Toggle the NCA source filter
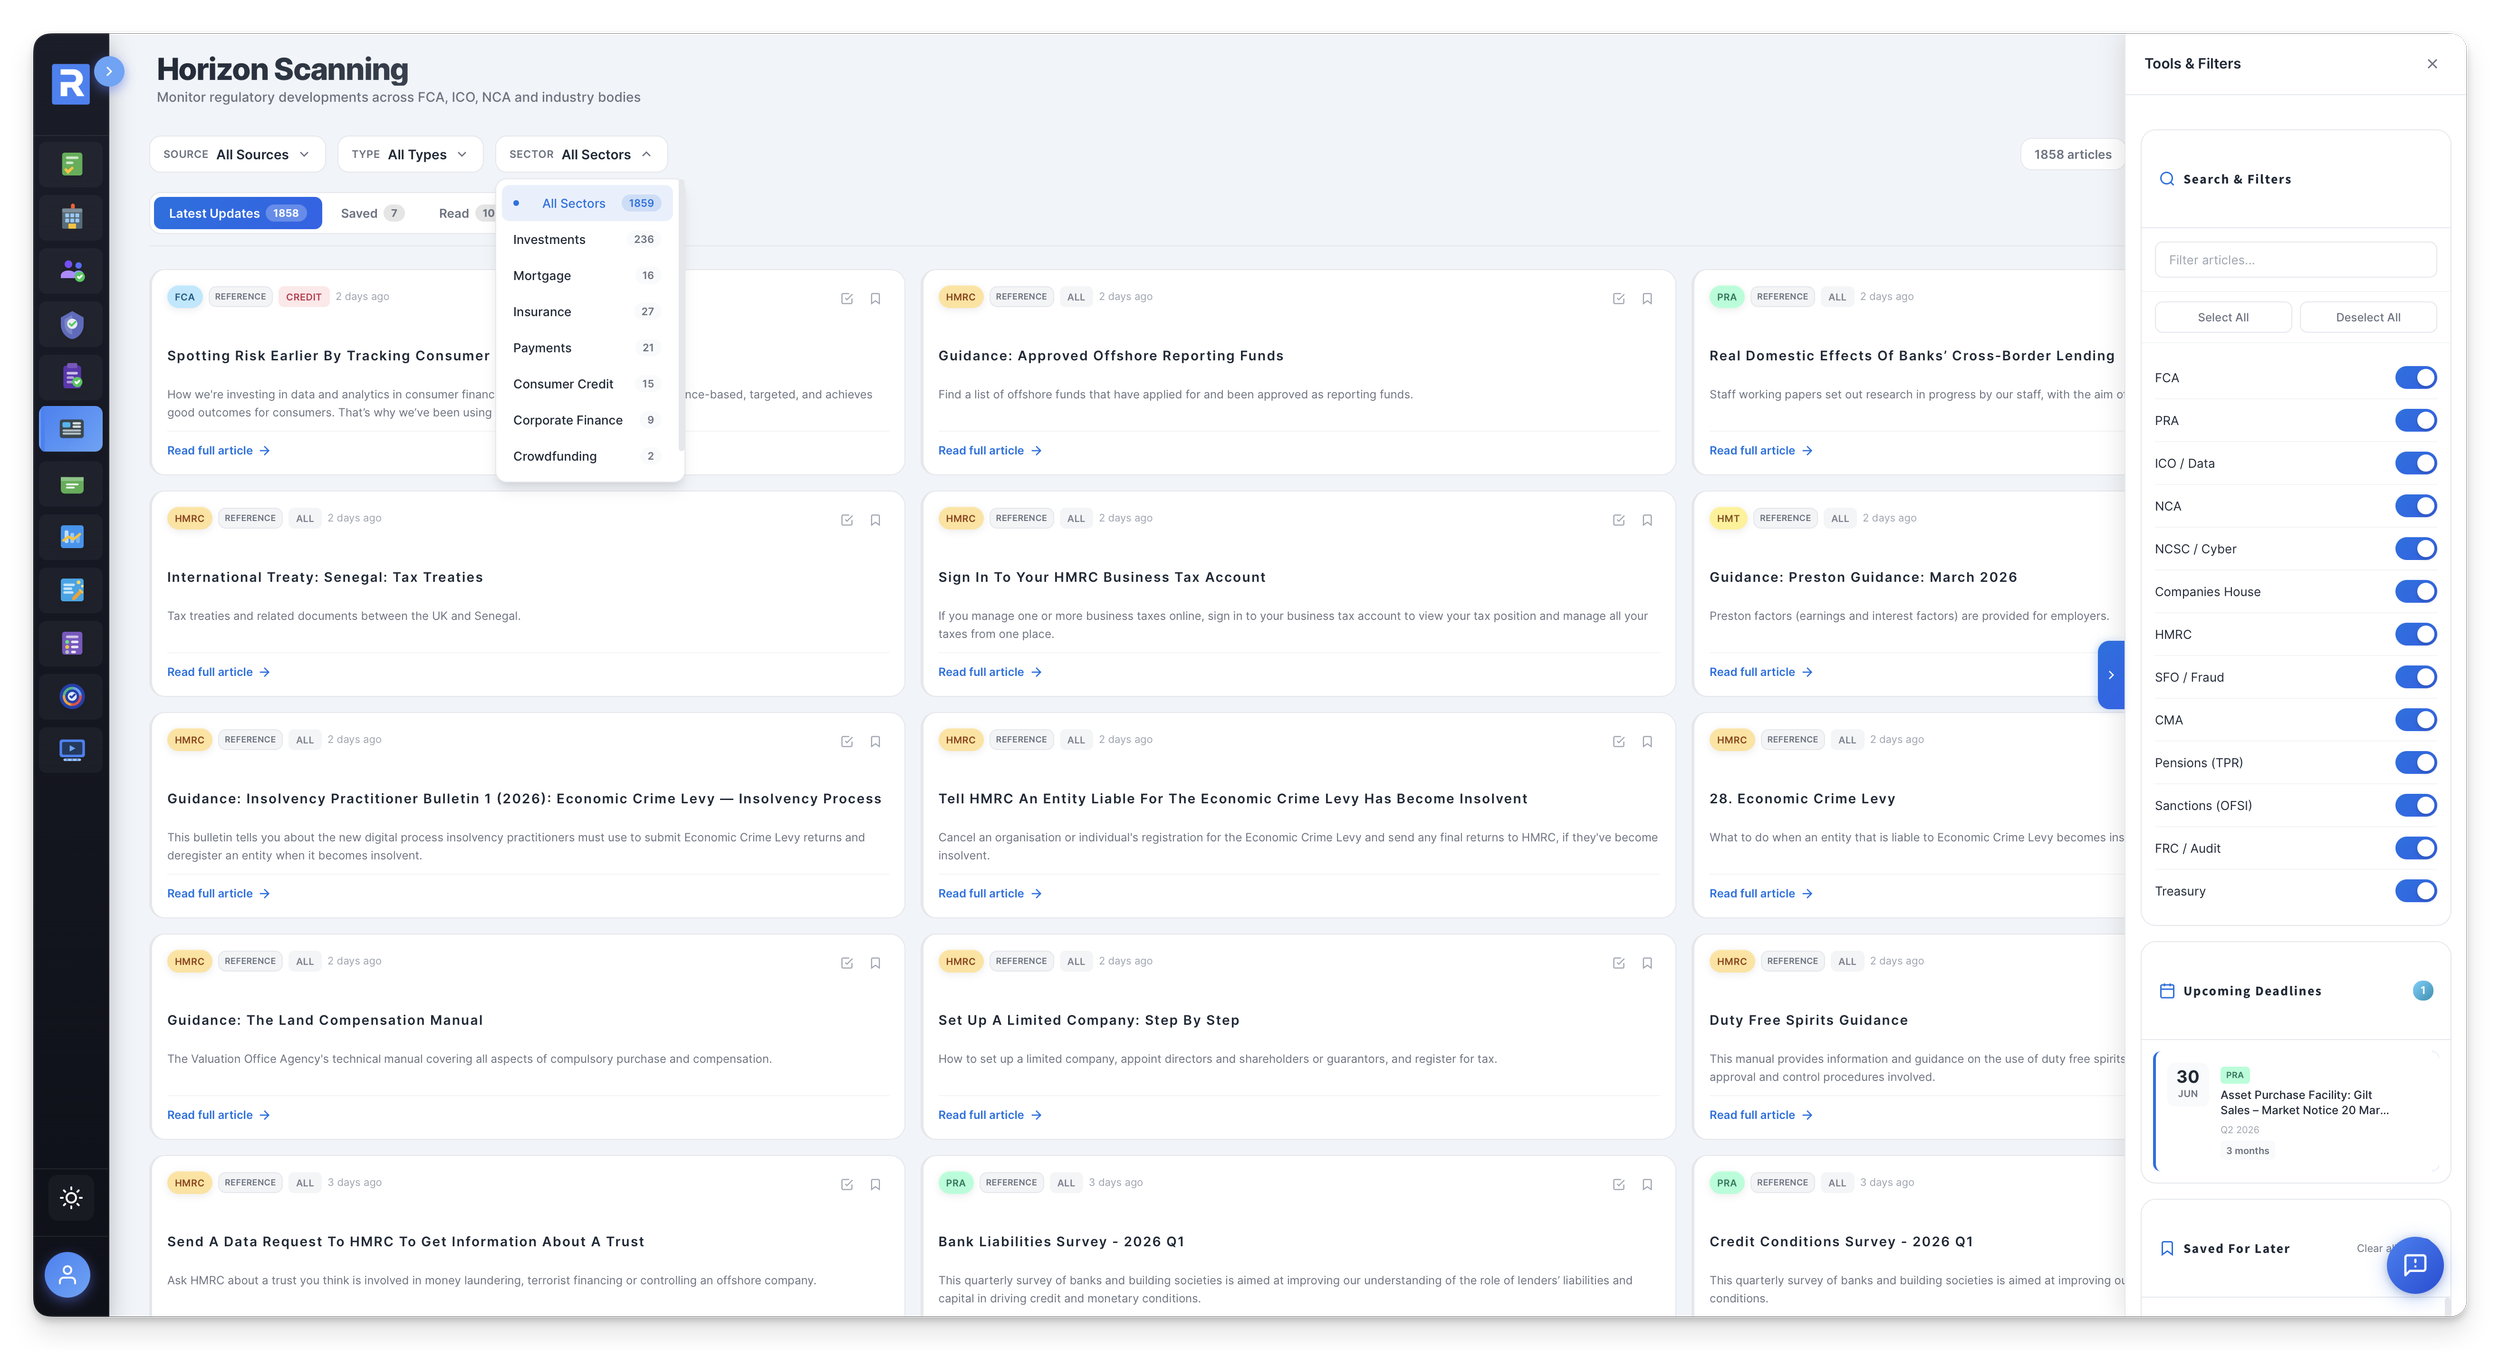2500x1350 pixels. [x=2415, y=506]
